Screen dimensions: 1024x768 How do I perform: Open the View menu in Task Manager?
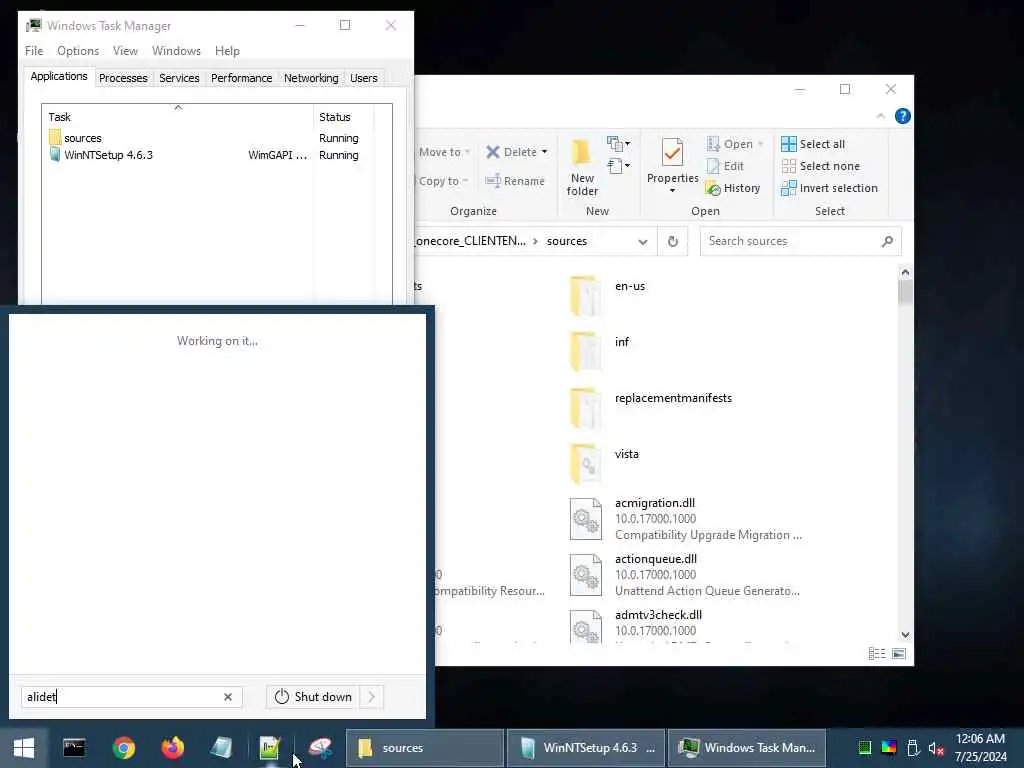point(125,51)
